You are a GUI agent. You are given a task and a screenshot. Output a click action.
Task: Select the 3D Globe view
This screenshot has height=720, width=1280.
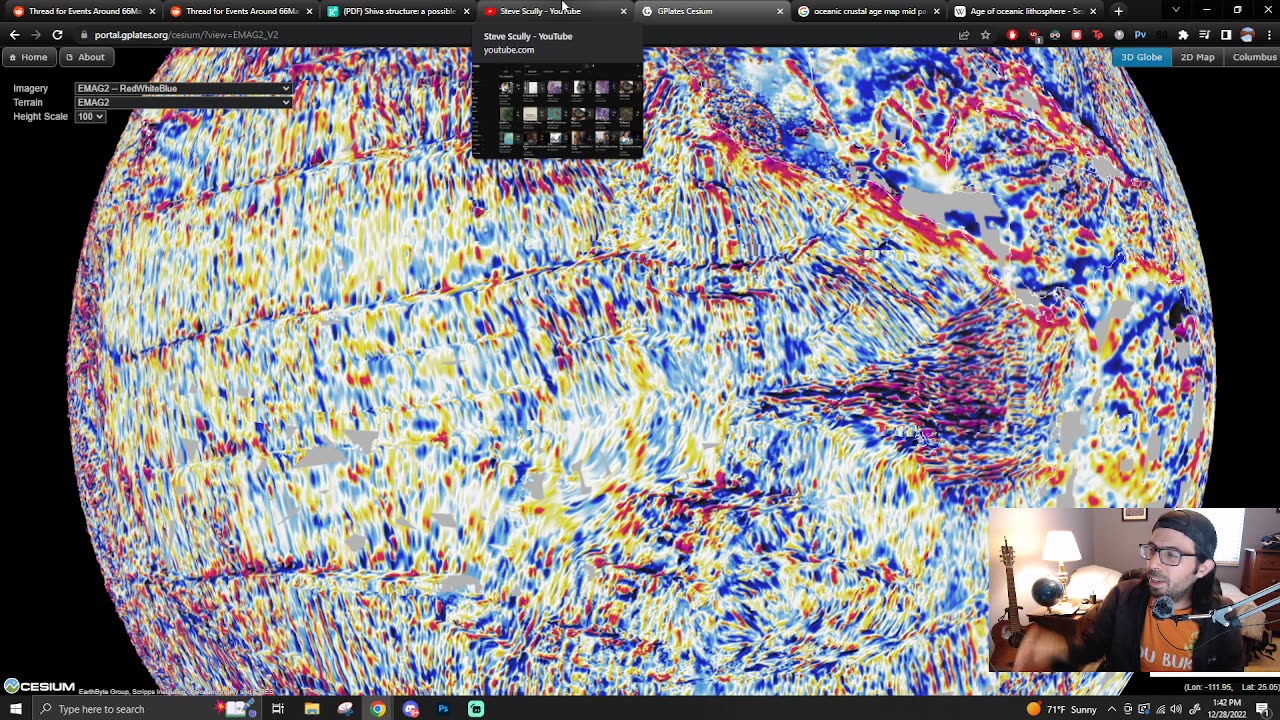coord(1141,57)
